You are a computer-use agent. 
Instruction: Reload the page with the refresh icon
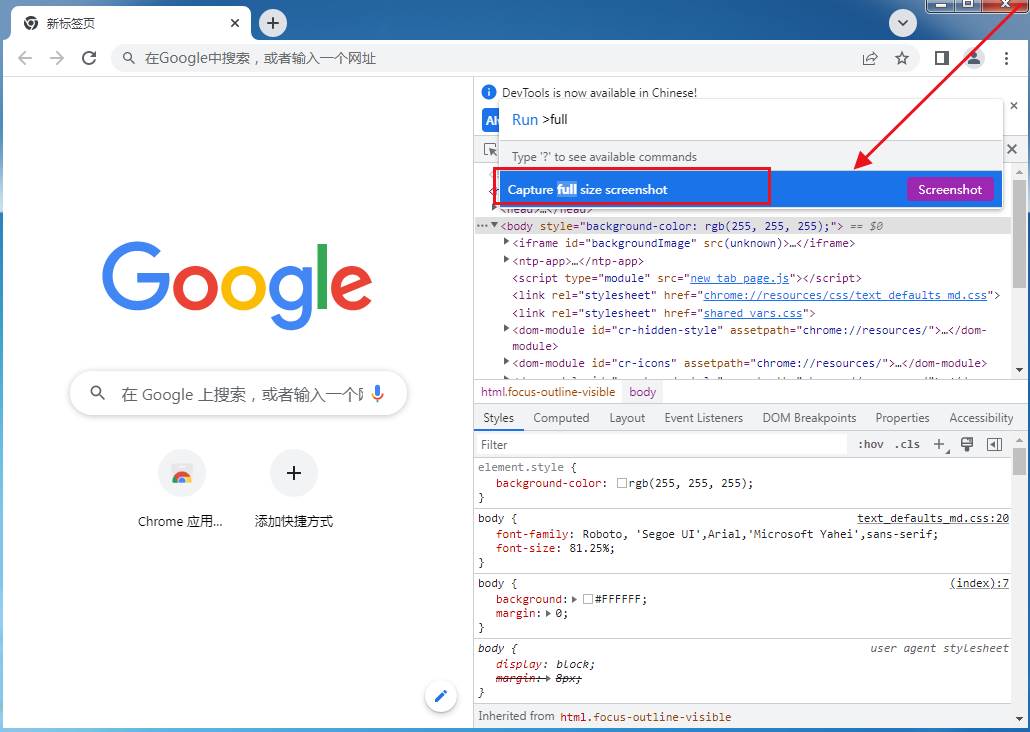pyautogui.click(x=89, y=58)
